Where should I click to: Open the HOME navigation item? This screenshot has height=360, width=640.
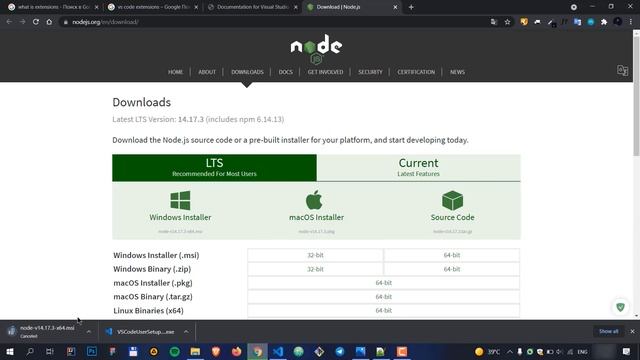(176, 72)
